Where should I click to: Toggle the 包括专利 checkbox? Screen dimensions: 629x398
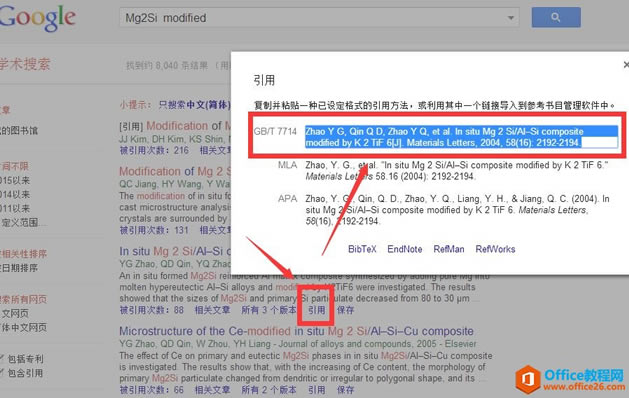pyautogui.click(x=1, y=358)
